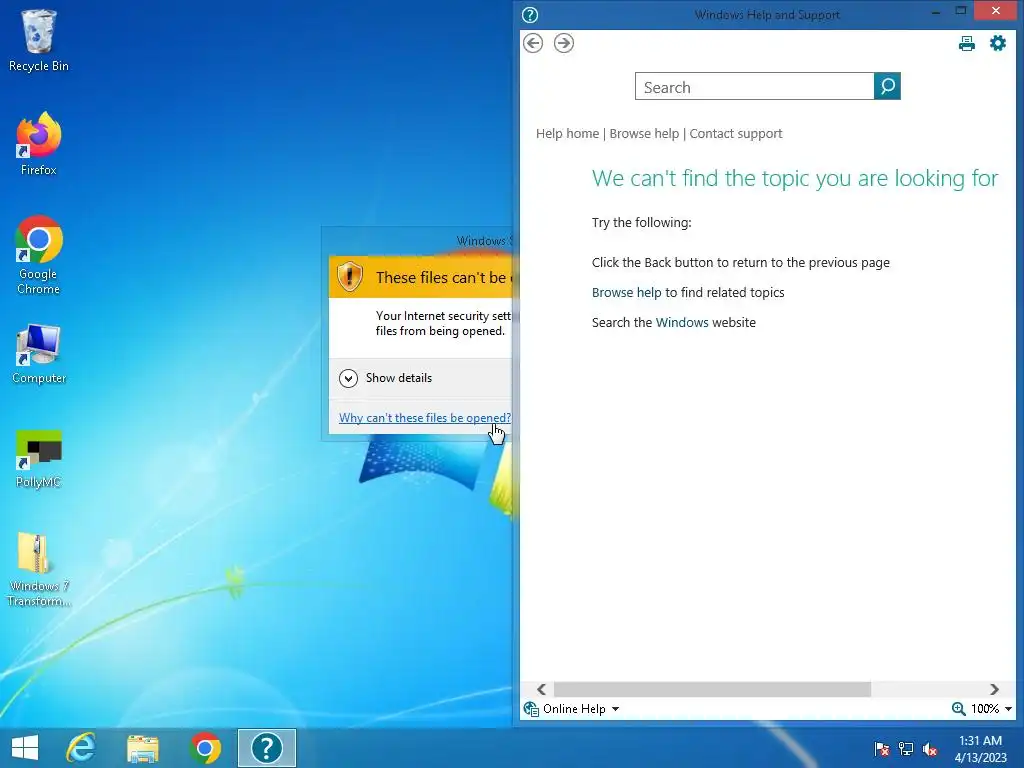
Task: Select the Google Chrome desktop shortcut
Action: (x=39, y=255)
